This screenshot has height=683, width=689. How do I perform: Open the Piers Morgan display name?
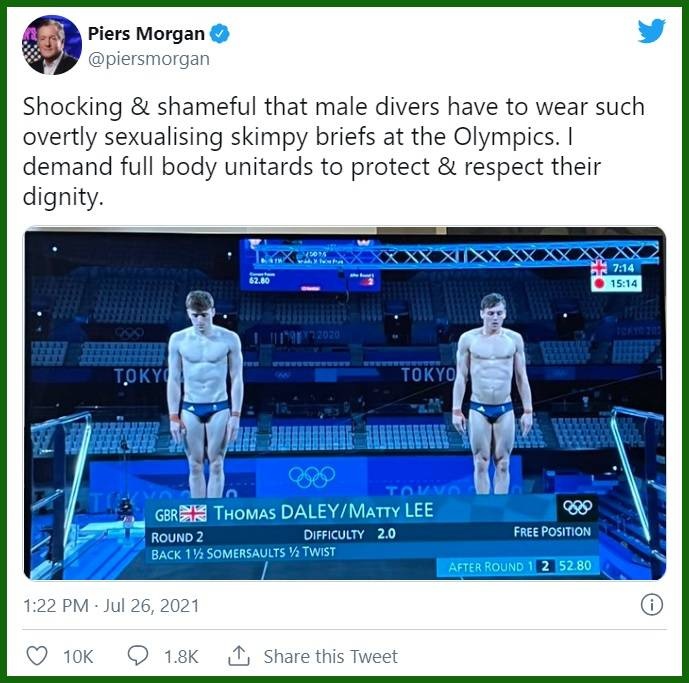pos(146,33)
